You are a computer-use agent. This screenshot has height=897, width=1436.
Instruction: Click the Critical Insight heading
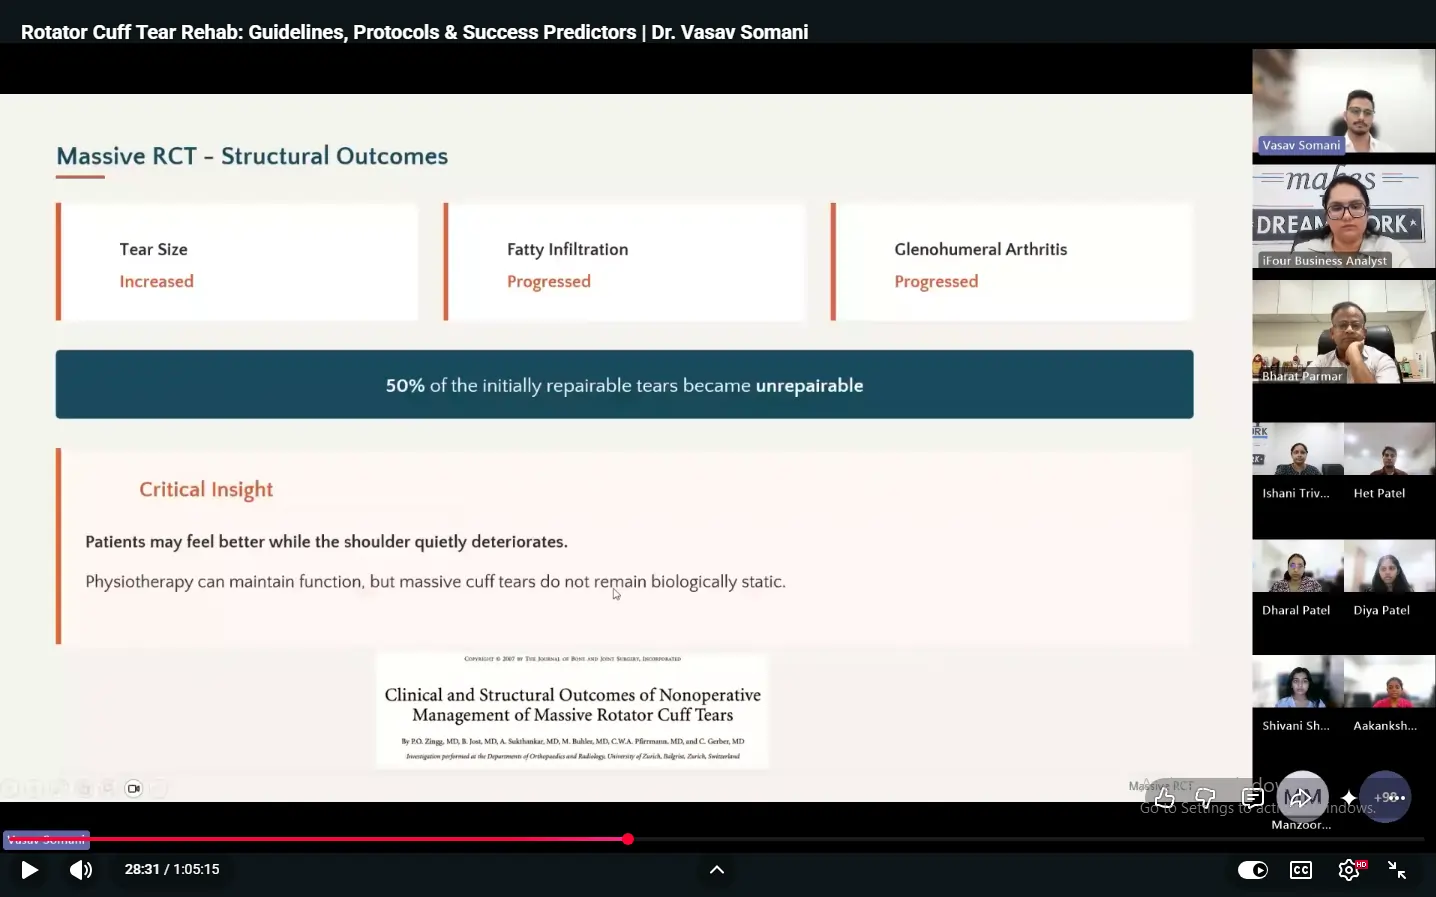click(206, 489)
